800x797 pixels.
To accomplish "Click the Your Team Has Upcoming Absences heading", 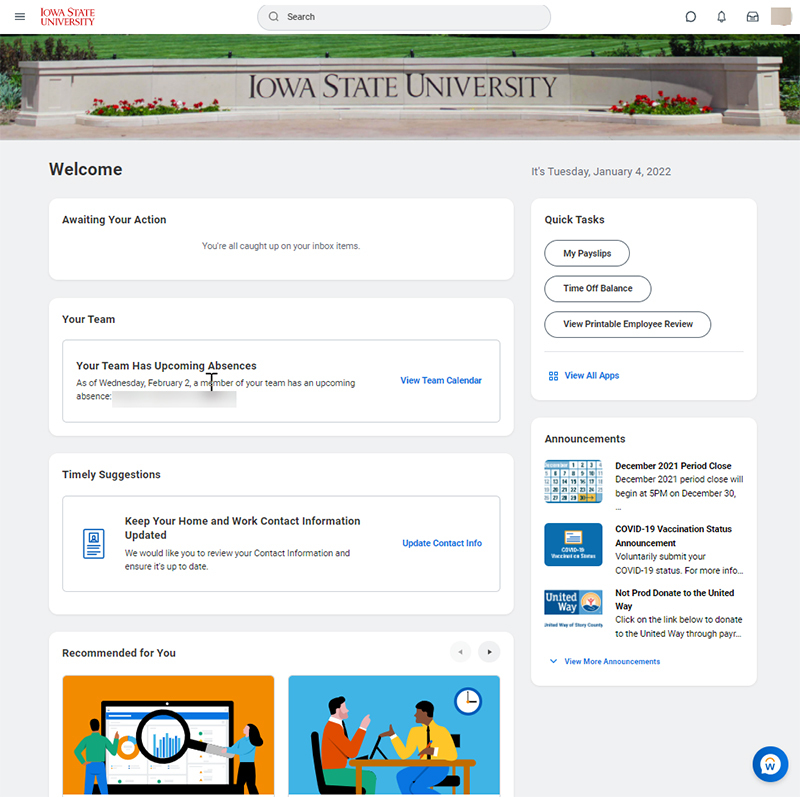I will tap(166, 366).
